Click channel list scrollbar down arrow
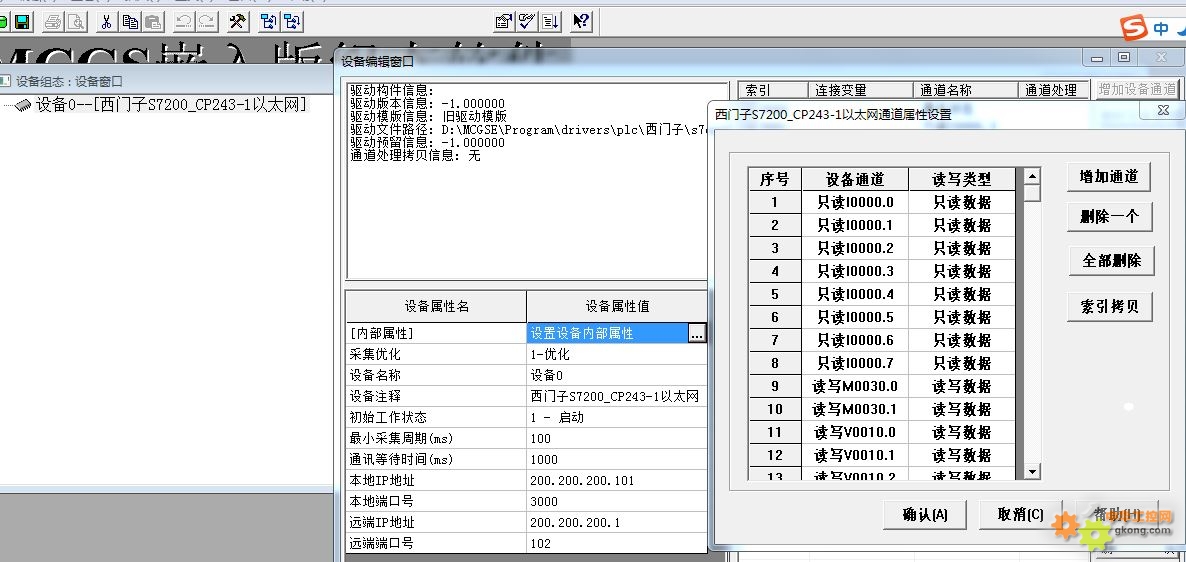 click(x=1032, y=472)
